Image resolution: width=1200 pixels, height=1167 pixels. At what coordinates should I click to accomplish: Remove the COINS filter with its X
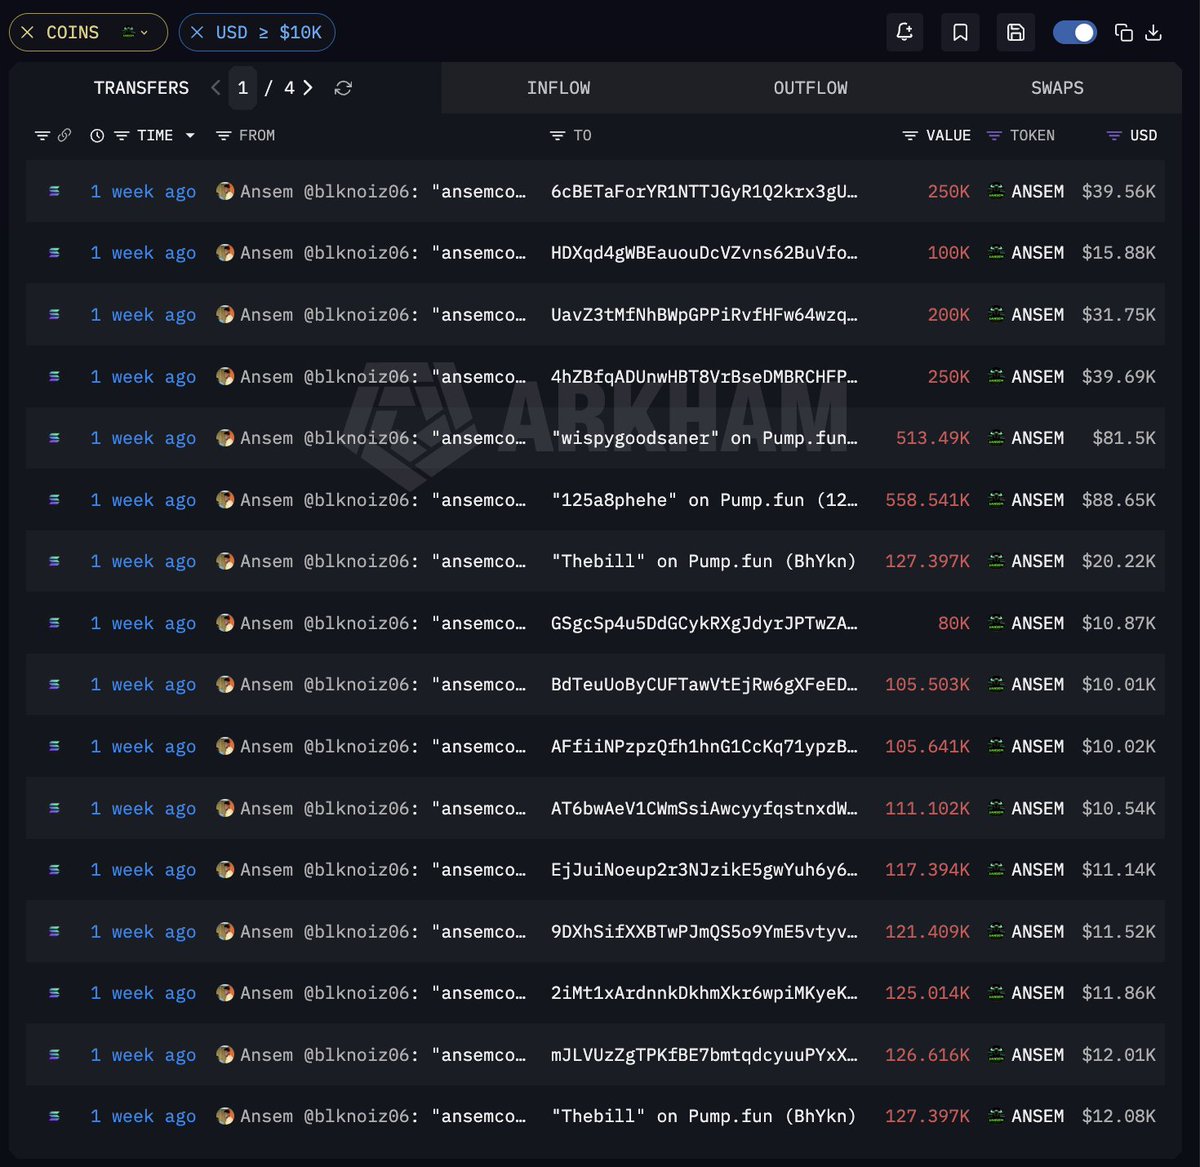[27, 33]
